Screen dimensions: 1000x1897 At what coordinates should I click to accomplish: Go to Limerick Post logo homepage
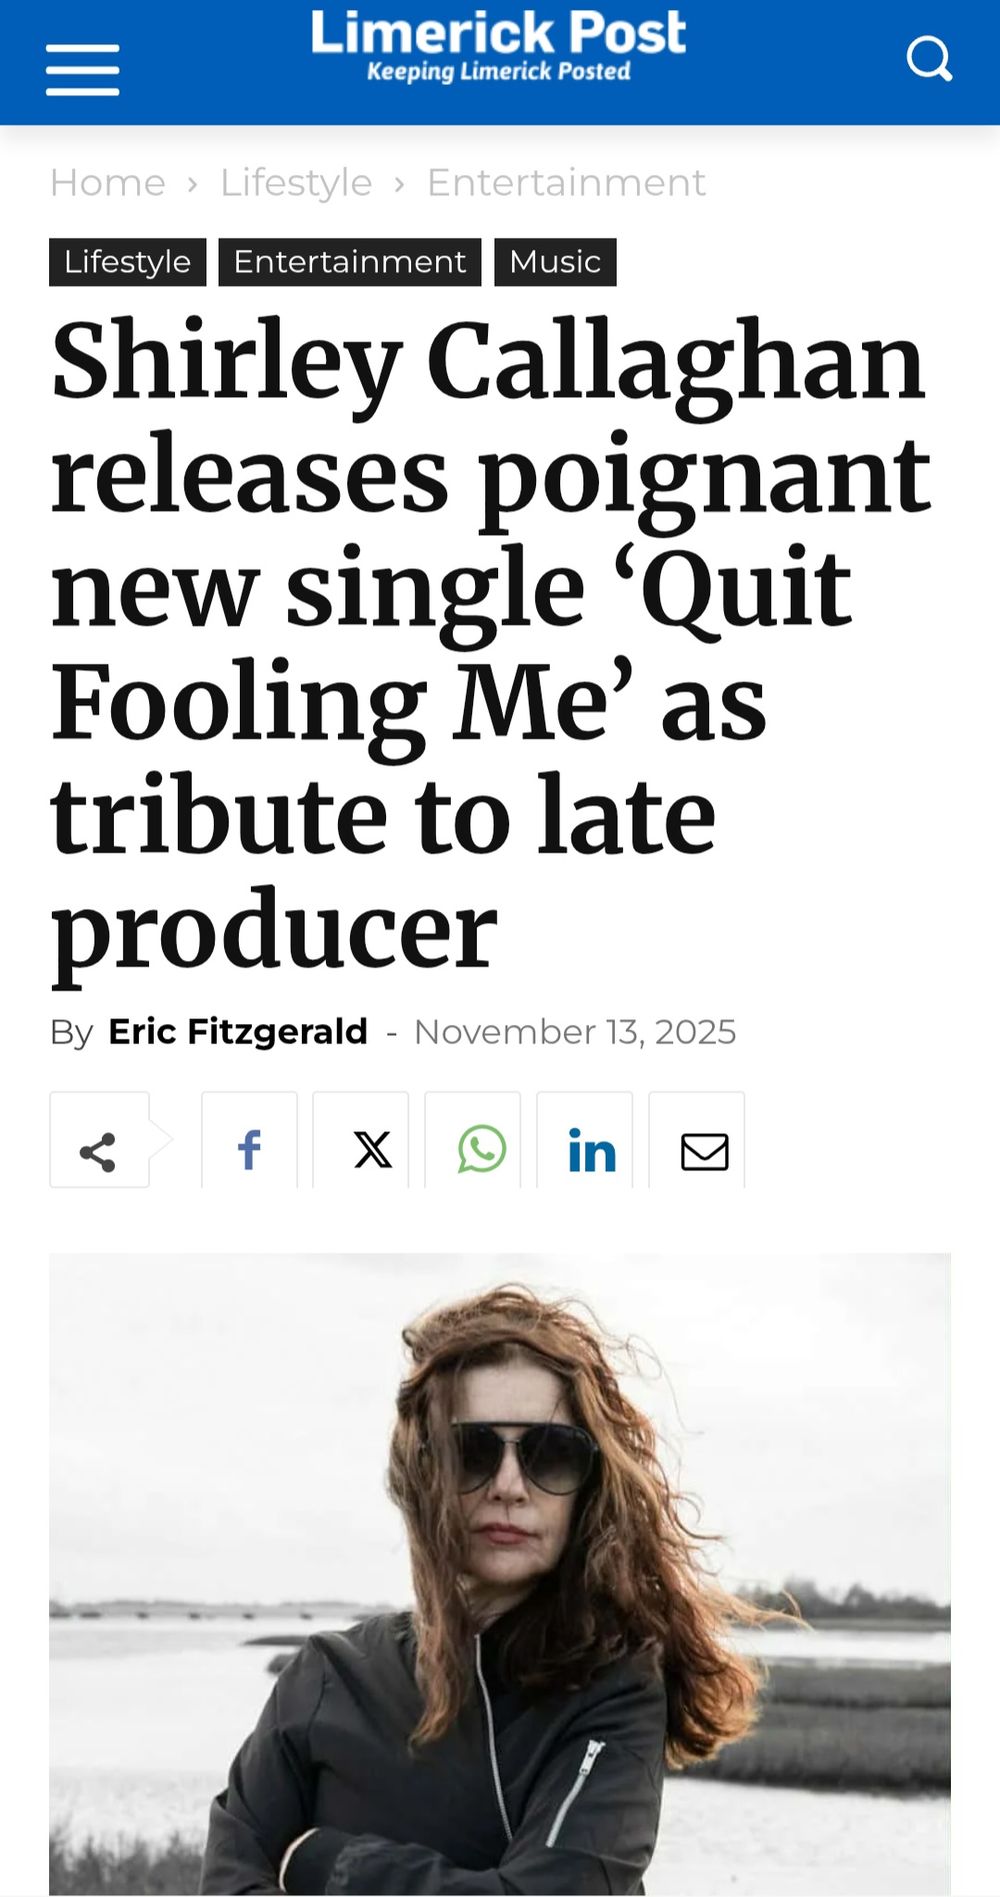498,45
